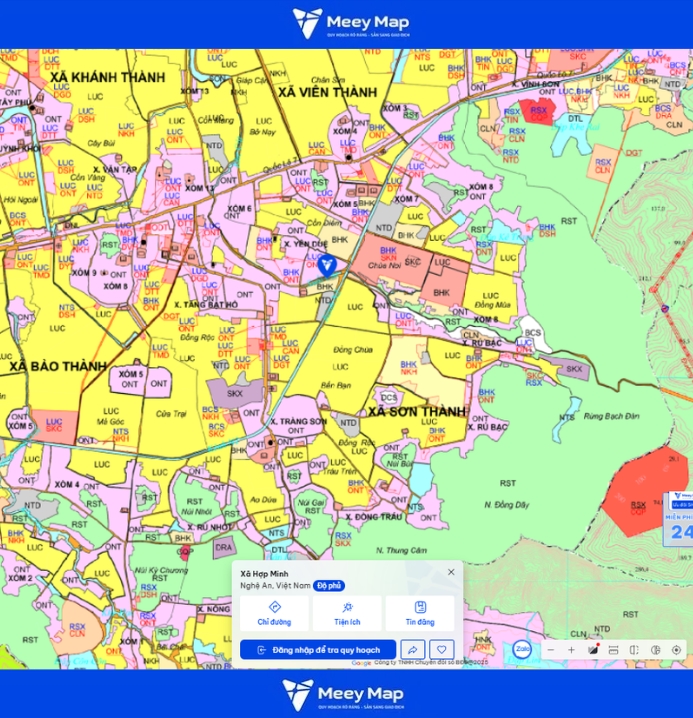This screenshot has width=693, height=718.
Task: Click the X. RÚ NHÓT hamlet label
Action: coord(209,528)
